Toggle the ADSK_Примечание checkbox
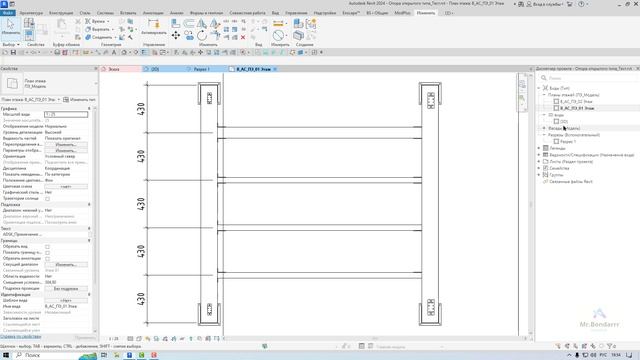Screen dimensions: 640x360 (90, 235)
